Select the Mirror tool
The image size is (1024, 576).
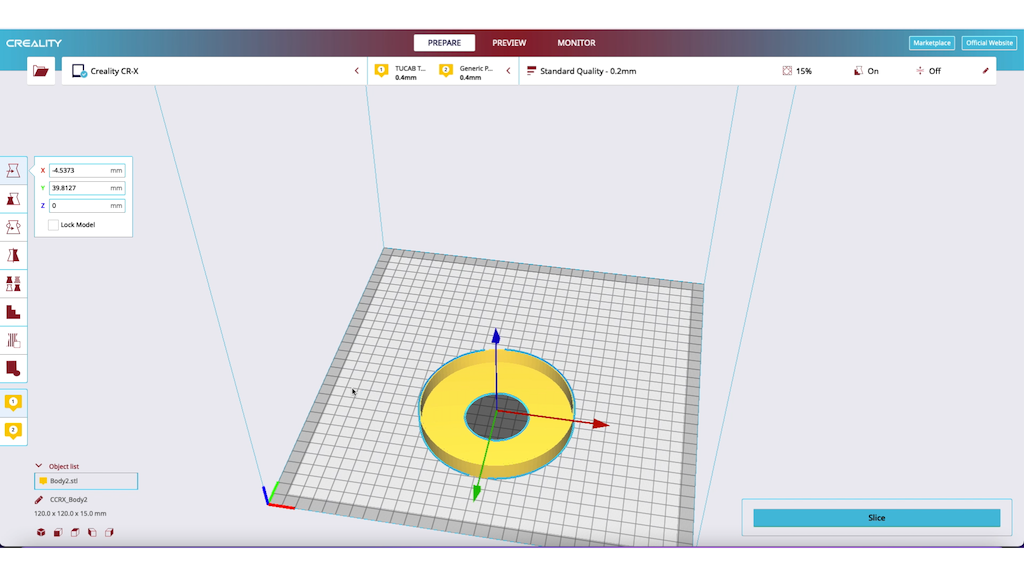pyautogui.click(x=14, y=255)
